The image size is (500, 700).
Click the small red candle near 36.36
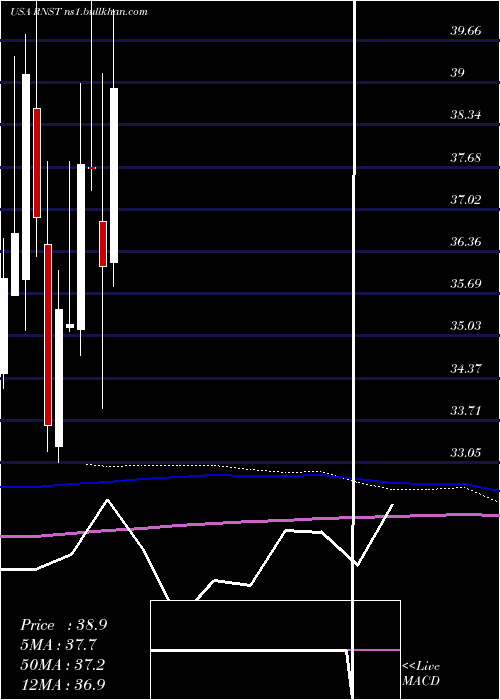[103, 244]
